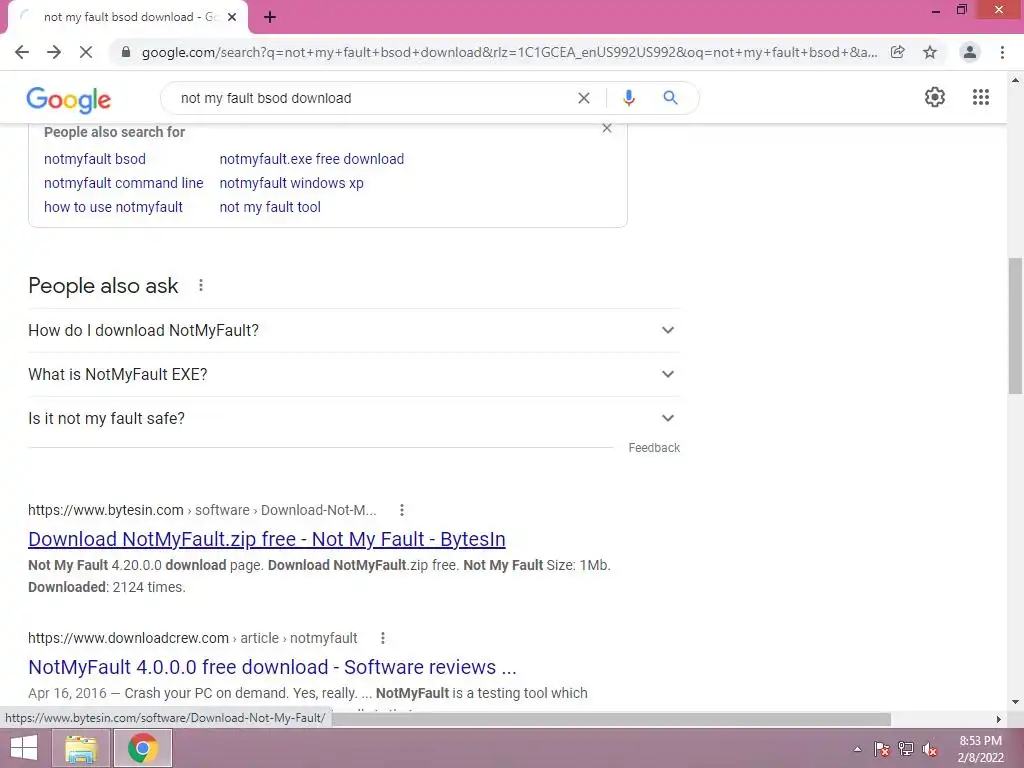1024x768 pixels.
Task: Expand 'What is NotMyFault EXE?'
Action: pos(354,374)
